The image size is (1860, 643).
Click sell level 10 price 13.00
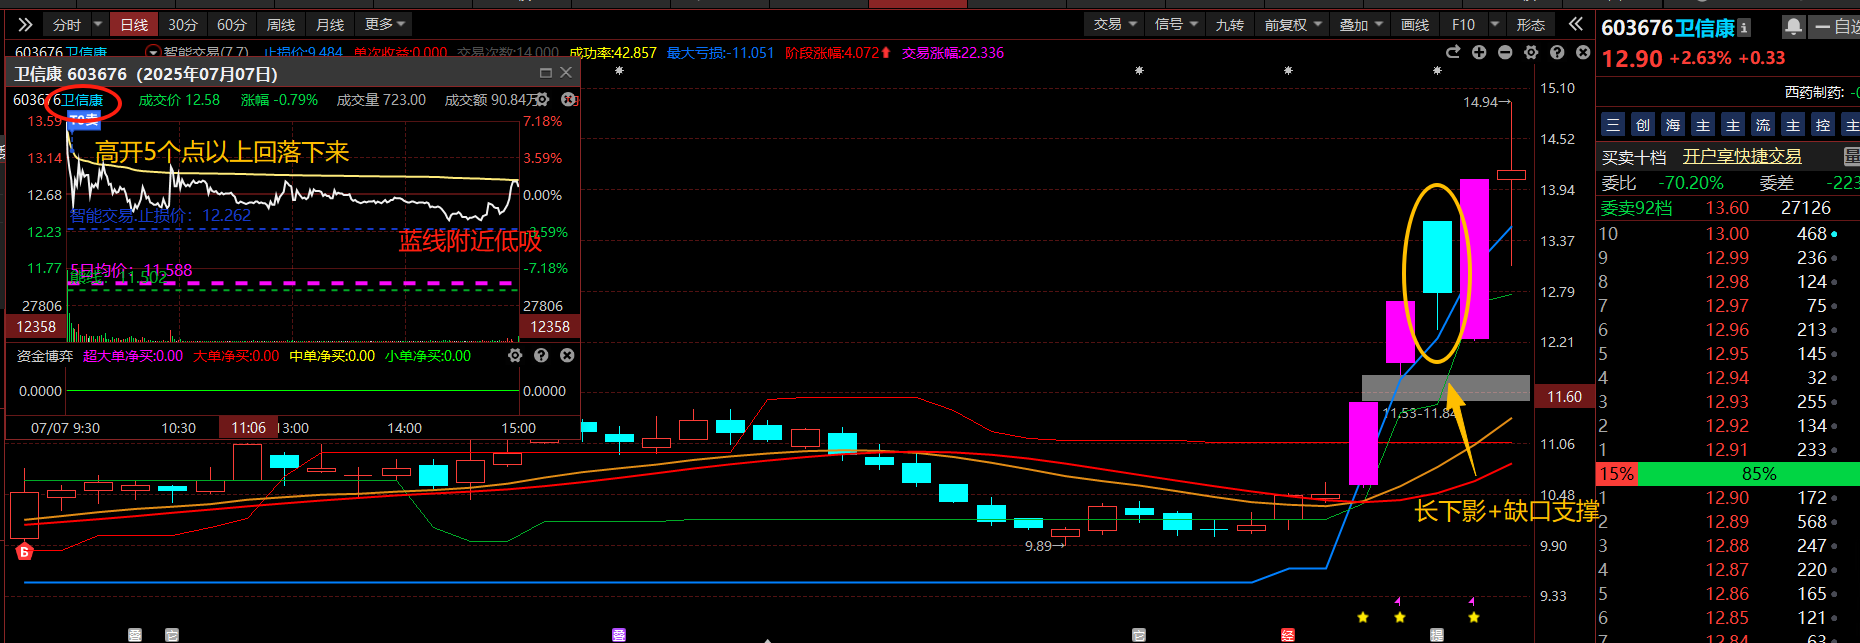tap(1727, 233)
